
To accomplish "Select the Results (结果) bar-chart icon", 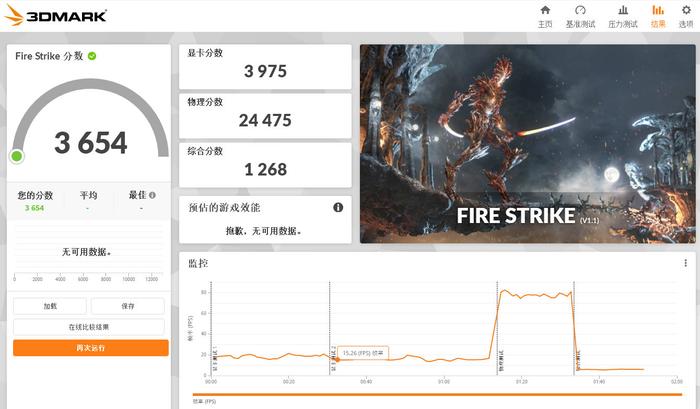I will click(x=658, y=10).
